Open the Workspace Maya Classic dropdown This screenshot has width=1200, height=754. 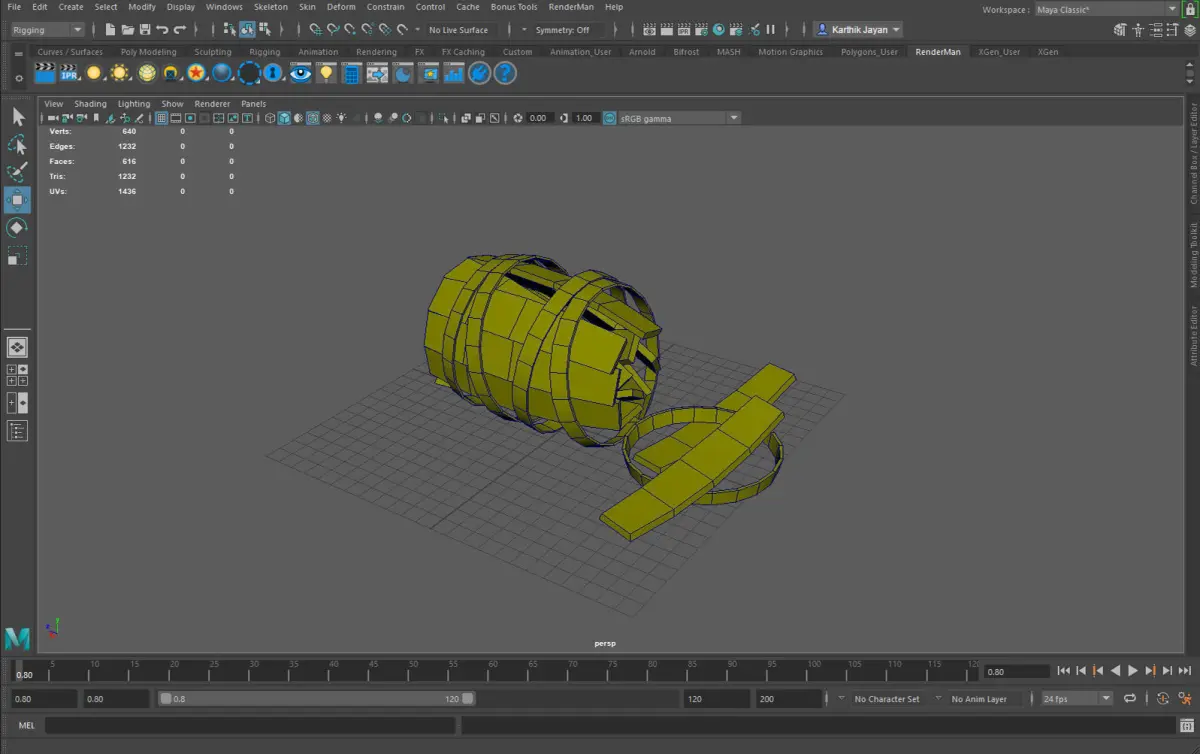pyautogui.click(x=1105, y=9)
